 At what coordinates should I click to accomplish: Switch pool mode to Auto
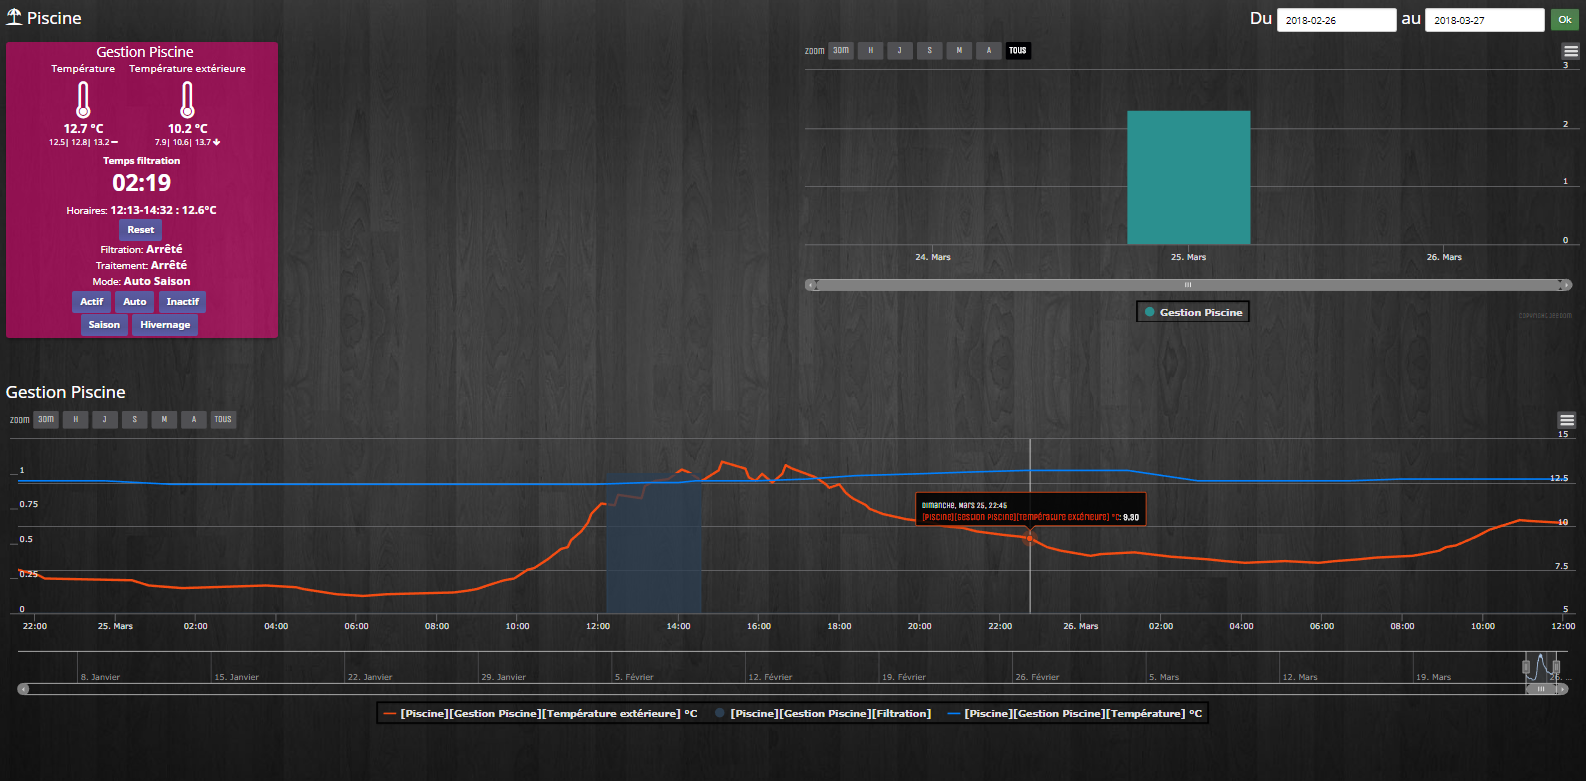point(135,302)
